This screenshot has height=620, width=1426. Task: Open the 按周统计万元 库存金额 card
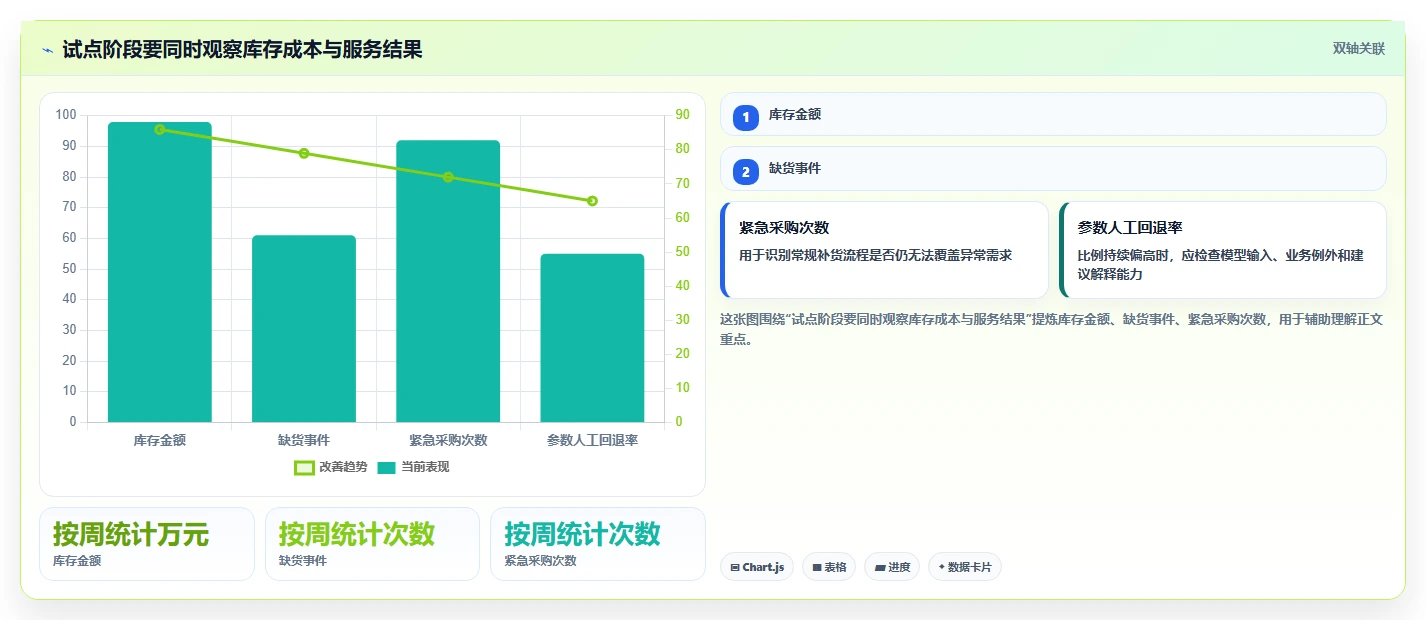tap(147, 544)
